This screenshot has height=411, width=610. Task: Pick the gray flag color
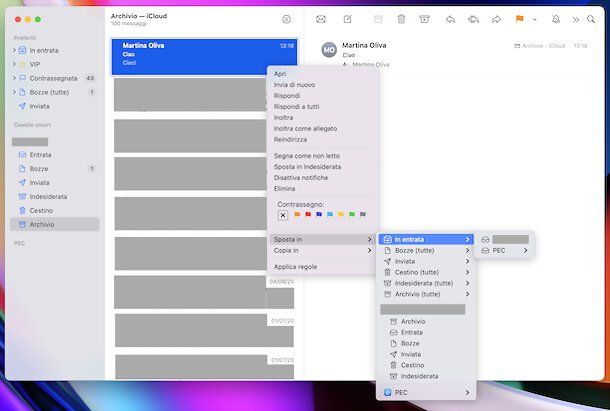(363, 214)
